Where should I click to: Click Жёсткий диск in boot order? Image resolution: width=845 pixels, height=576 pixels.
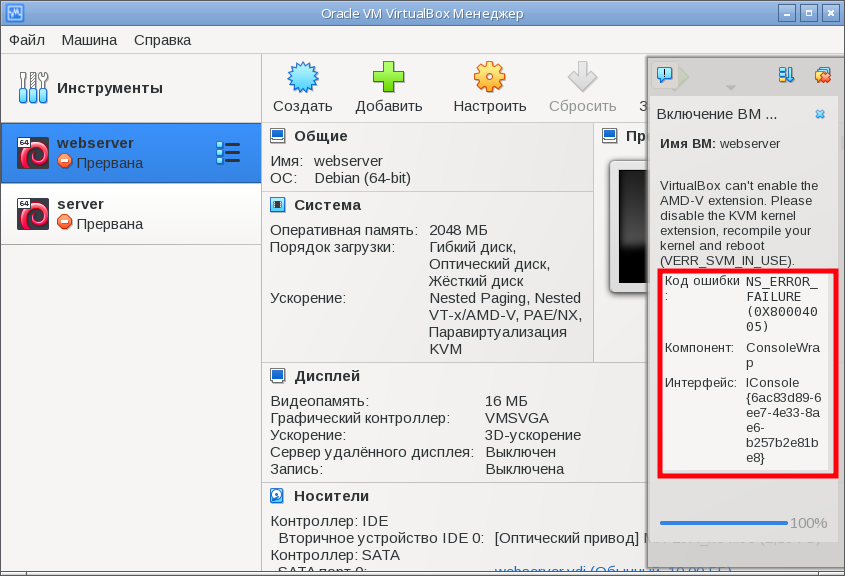(x=476, y=281)
